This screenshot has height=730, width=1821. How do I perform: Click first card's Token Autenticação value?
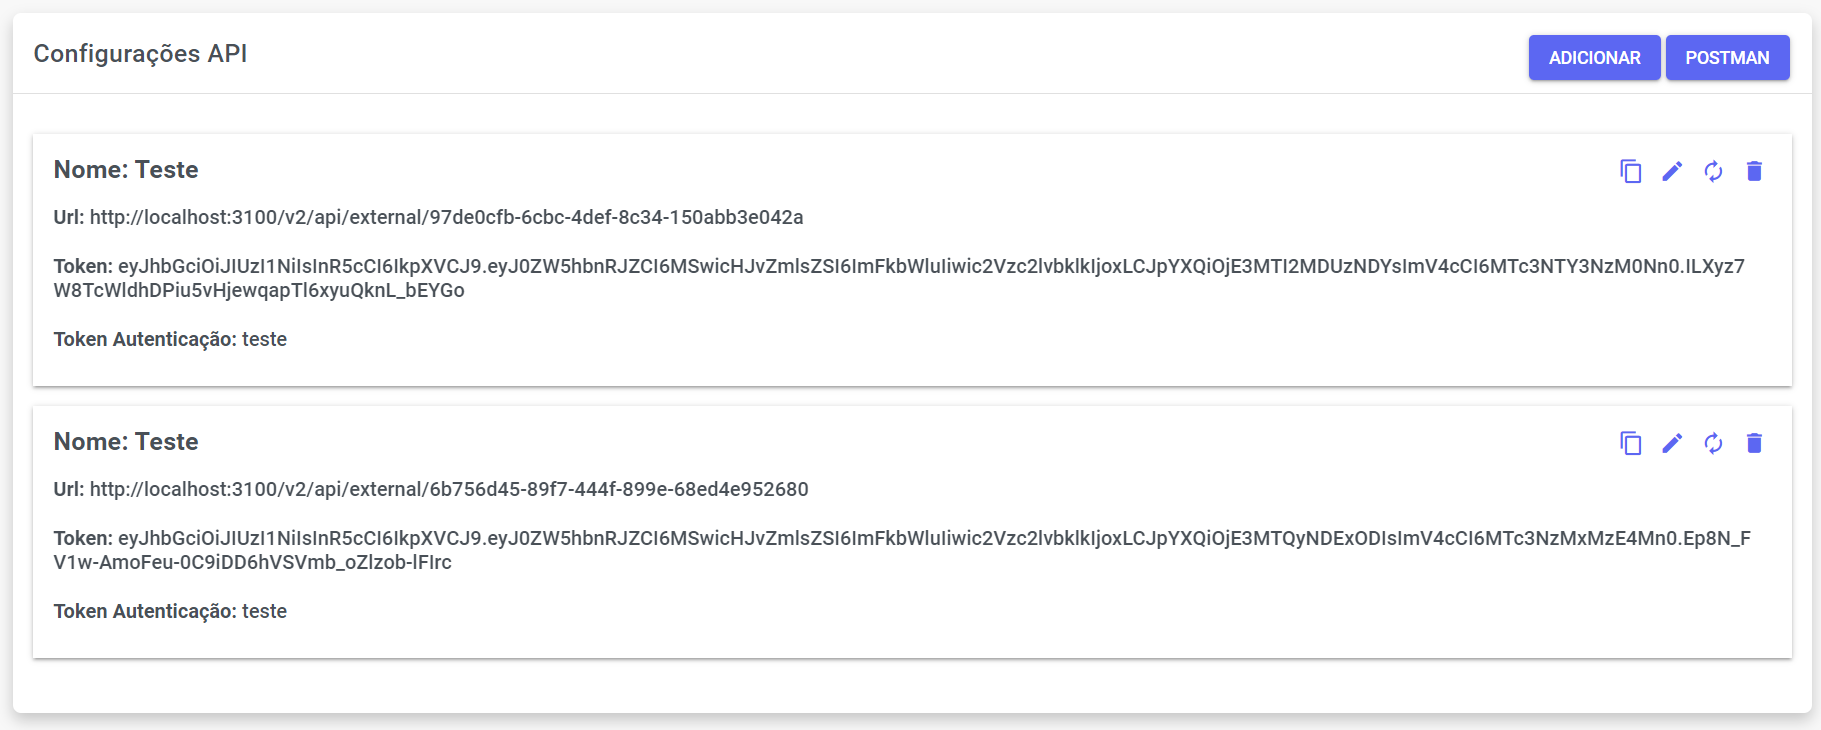tap(264, 339)
